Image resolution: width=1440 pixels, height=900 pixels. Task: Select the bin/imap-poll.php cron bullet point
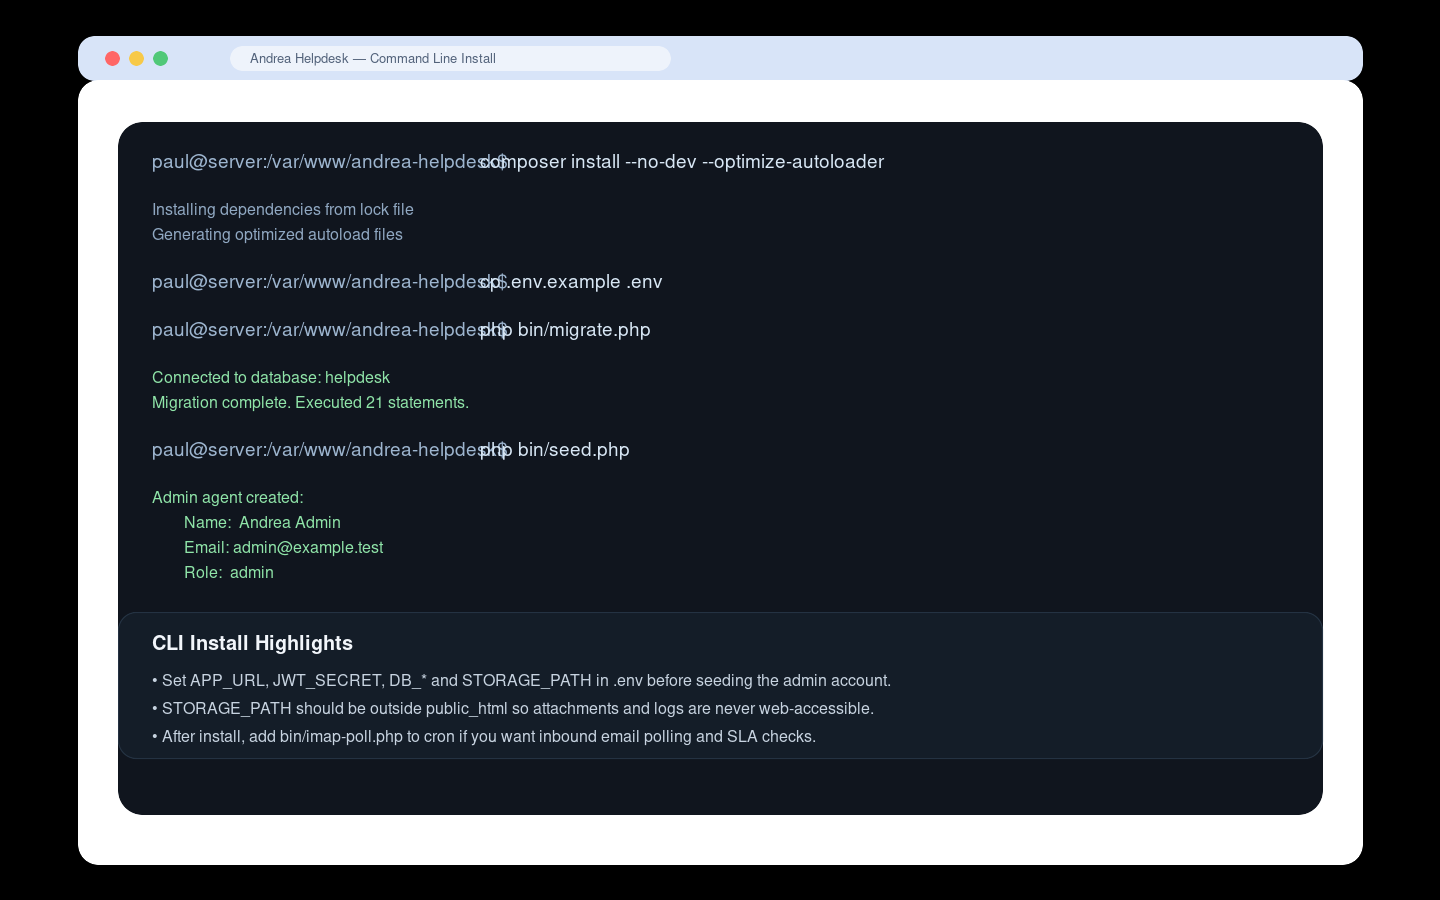click(x=484, y=736)
